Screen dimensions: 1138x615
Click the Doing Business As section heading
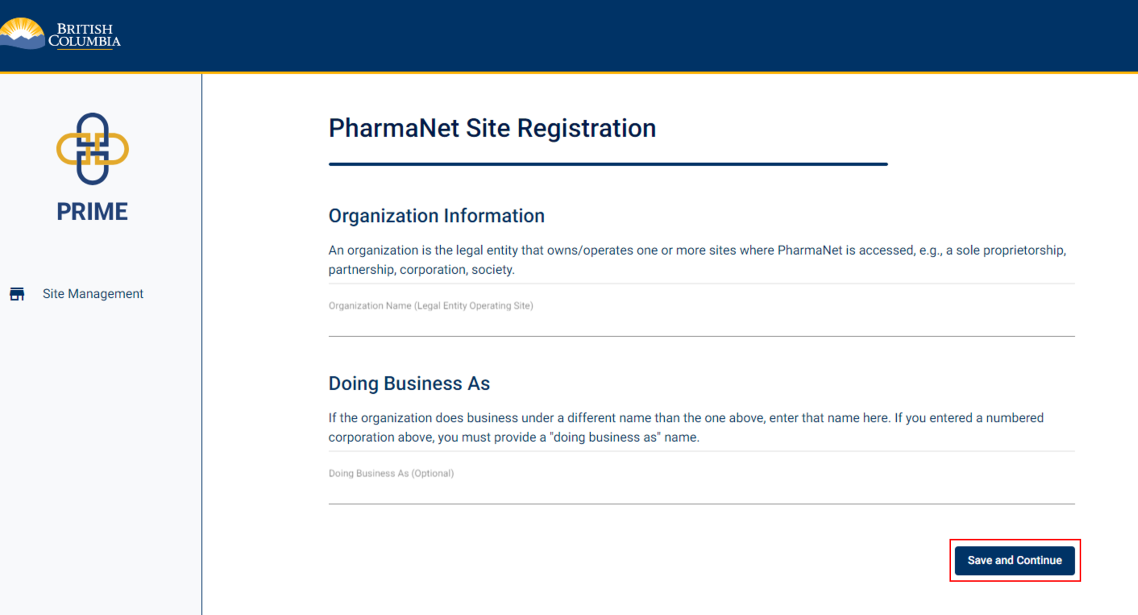click(408, 384)
